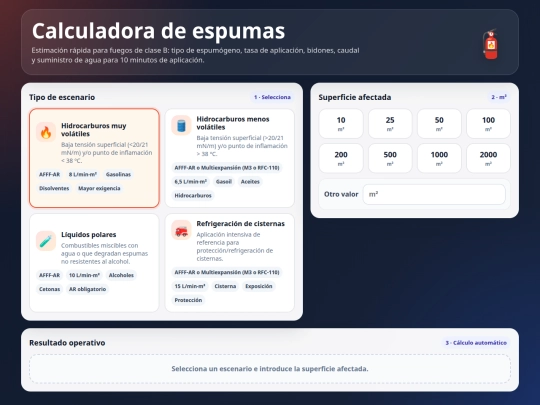Choose the 200 m² surface button
Image resolution: width=540 pixels, height=405 pixels.
[x=341, y=158]
